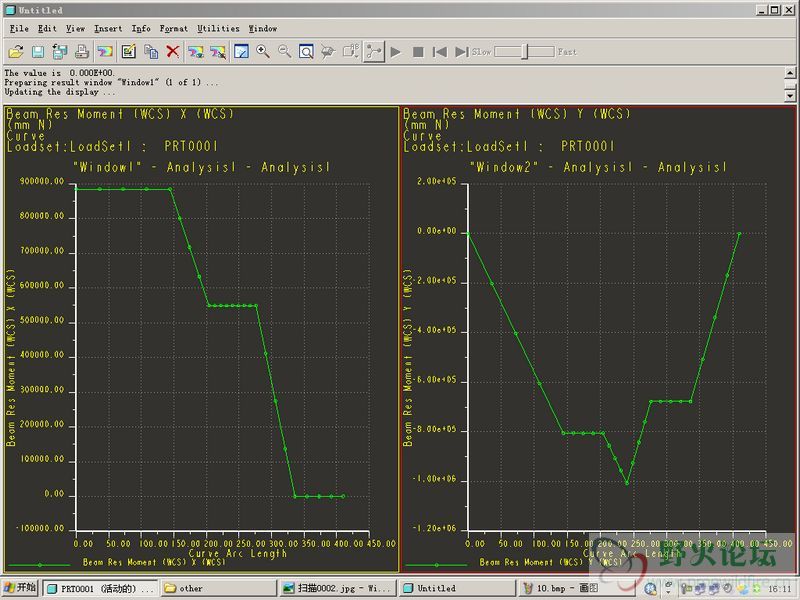
Task: Toggle the graph curve points button
Action: (374, 51)
